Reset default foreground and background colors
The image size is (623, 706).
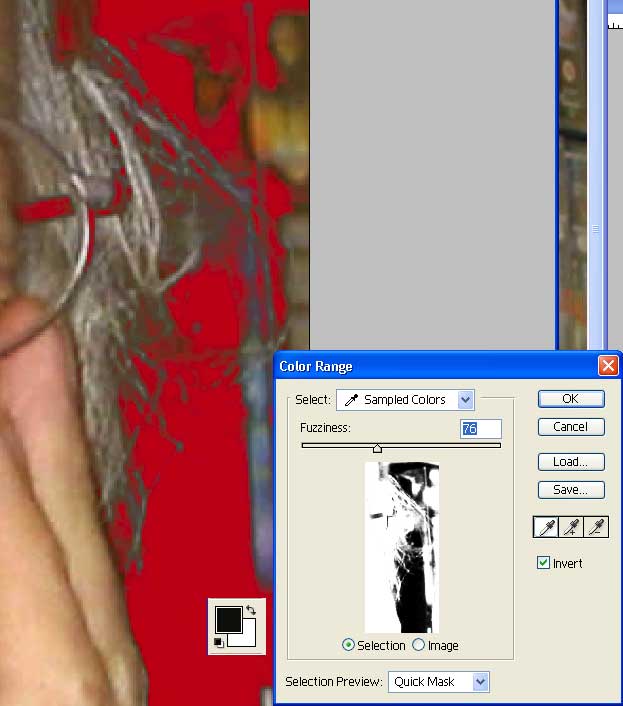pos(219,643)
